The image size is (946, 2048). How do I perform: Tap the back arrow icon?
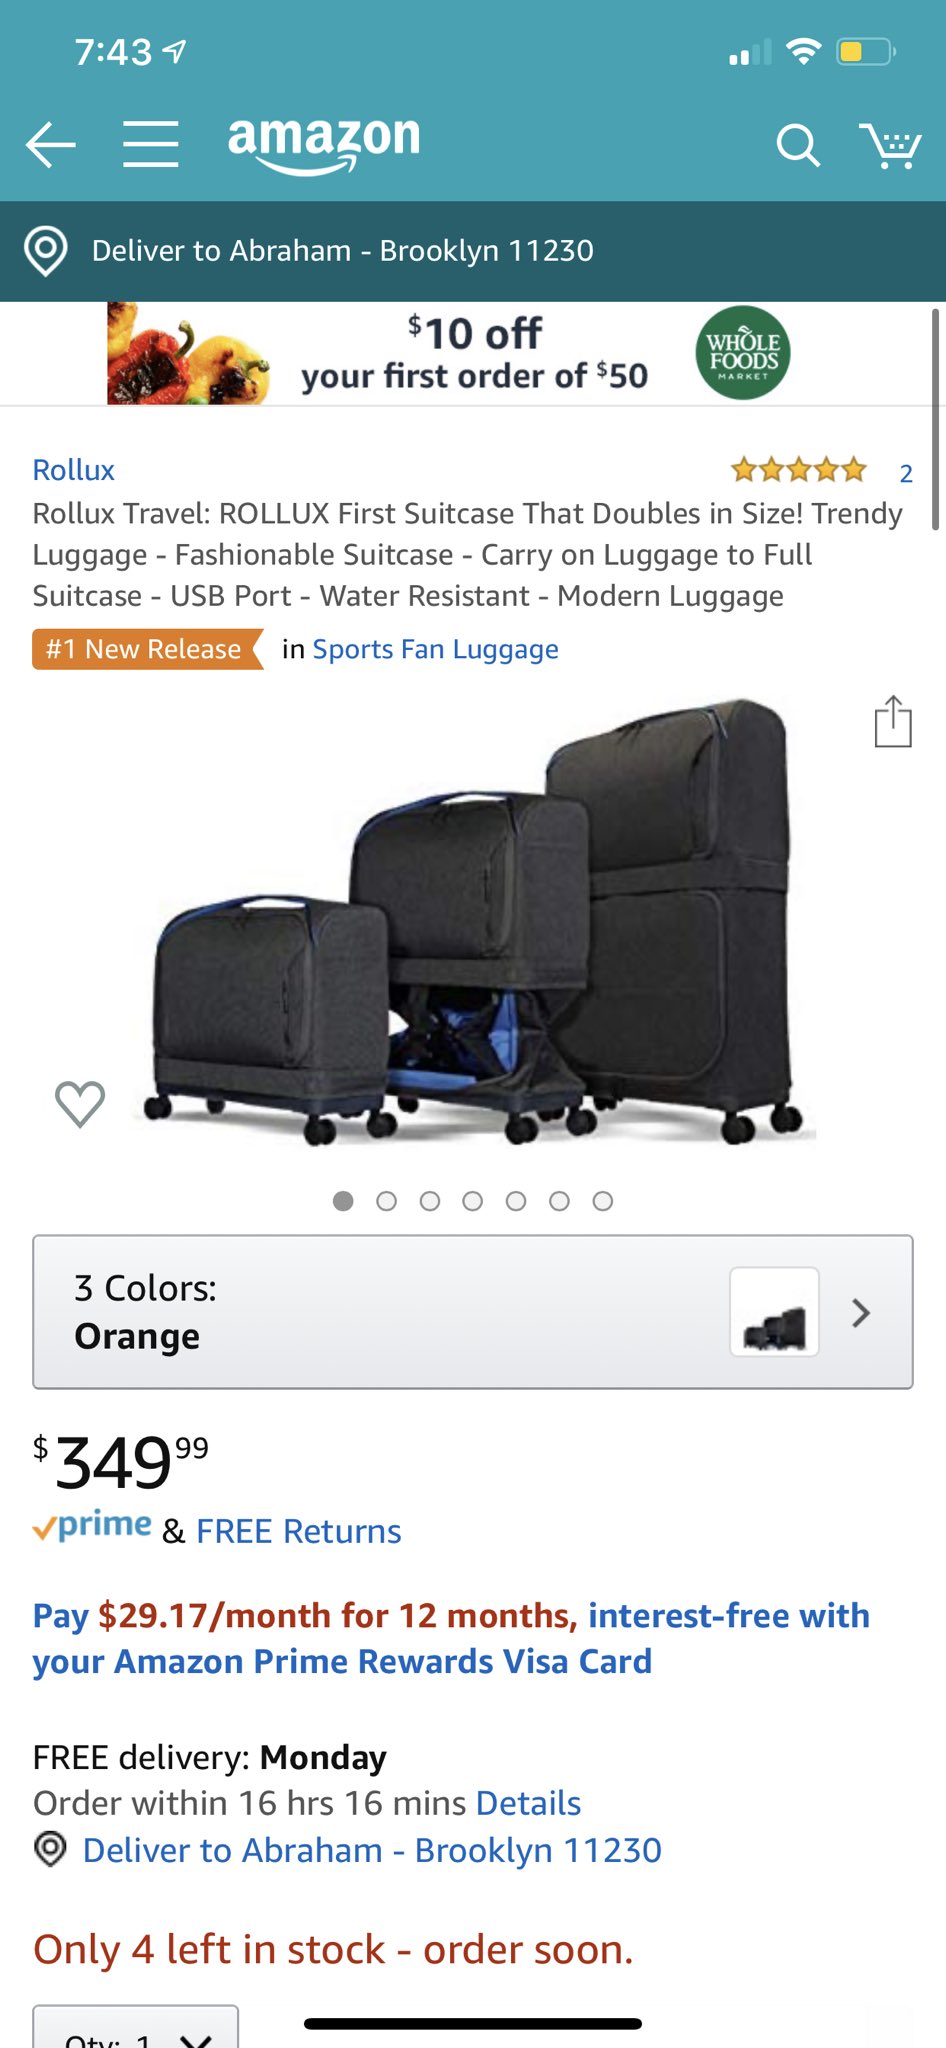coord(51,145)
